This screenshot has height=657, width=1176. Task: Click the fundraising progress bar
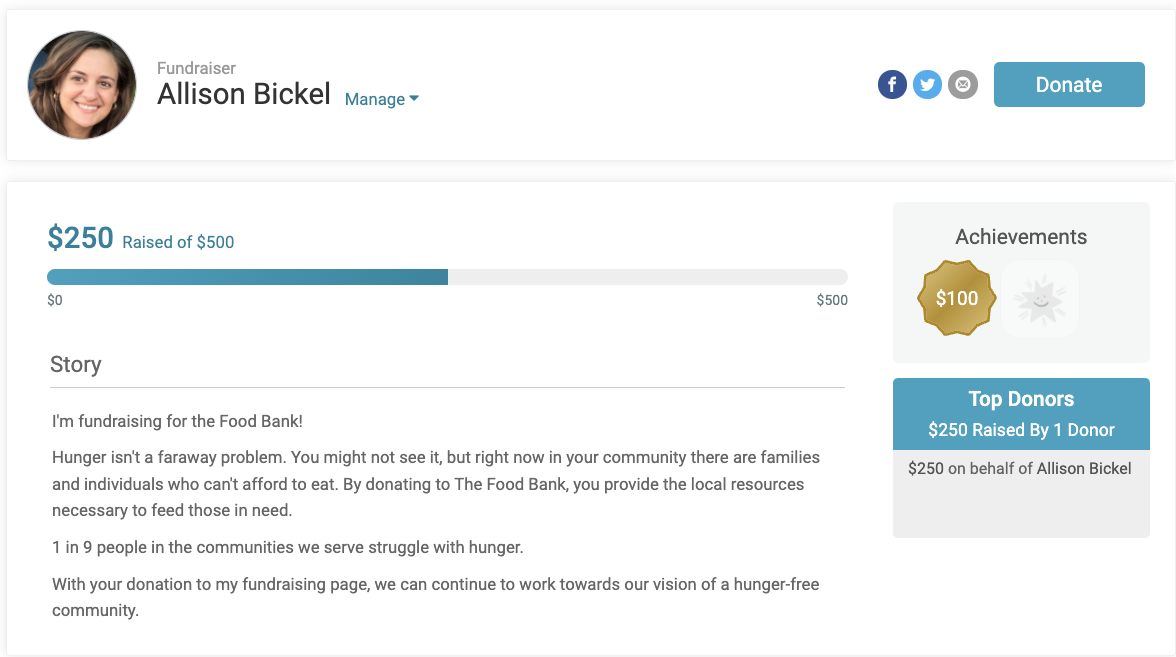(447, 277)
